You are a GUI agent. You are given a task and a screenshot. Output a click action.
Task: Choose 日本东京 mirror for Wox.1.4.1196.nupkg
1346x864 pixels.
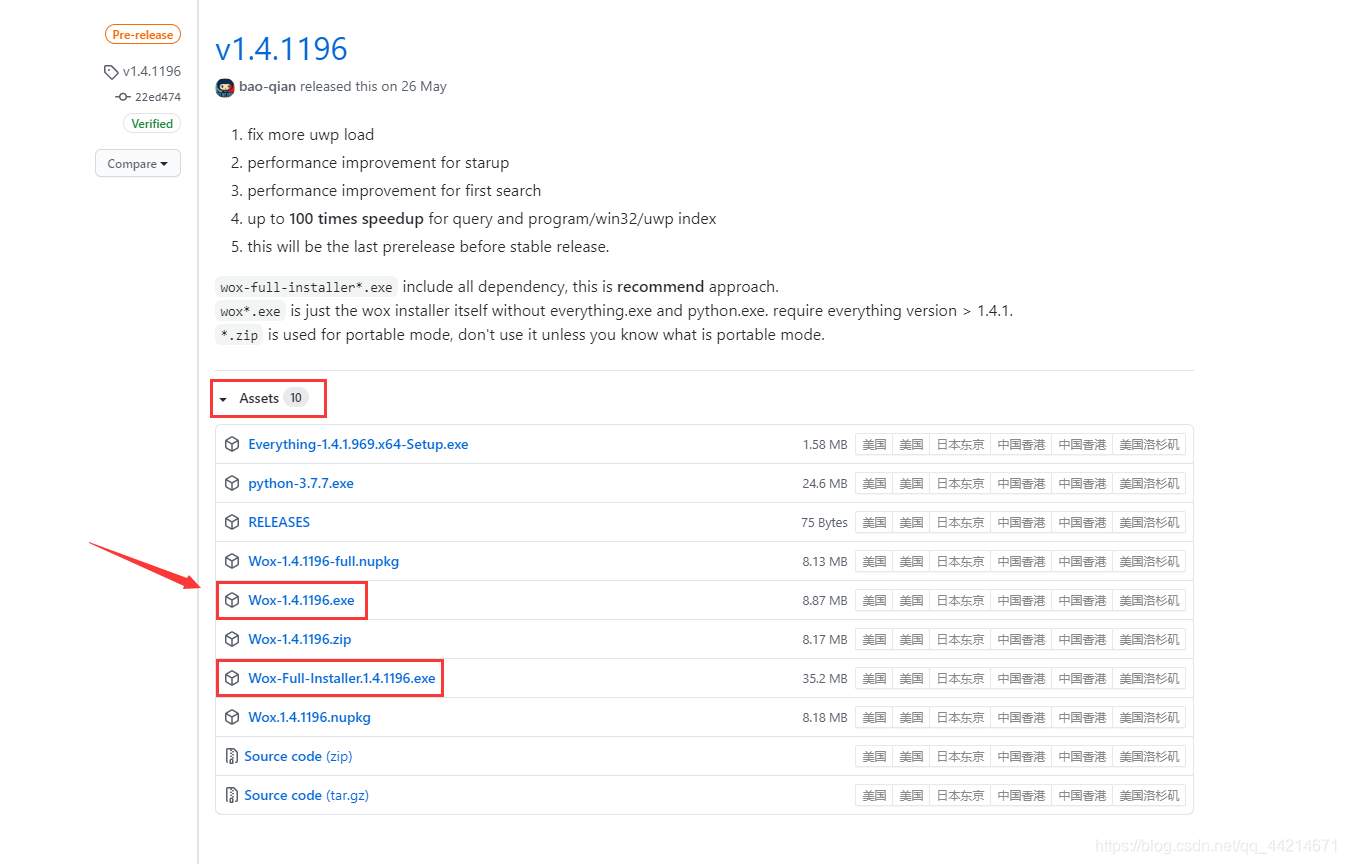[960, 717]
